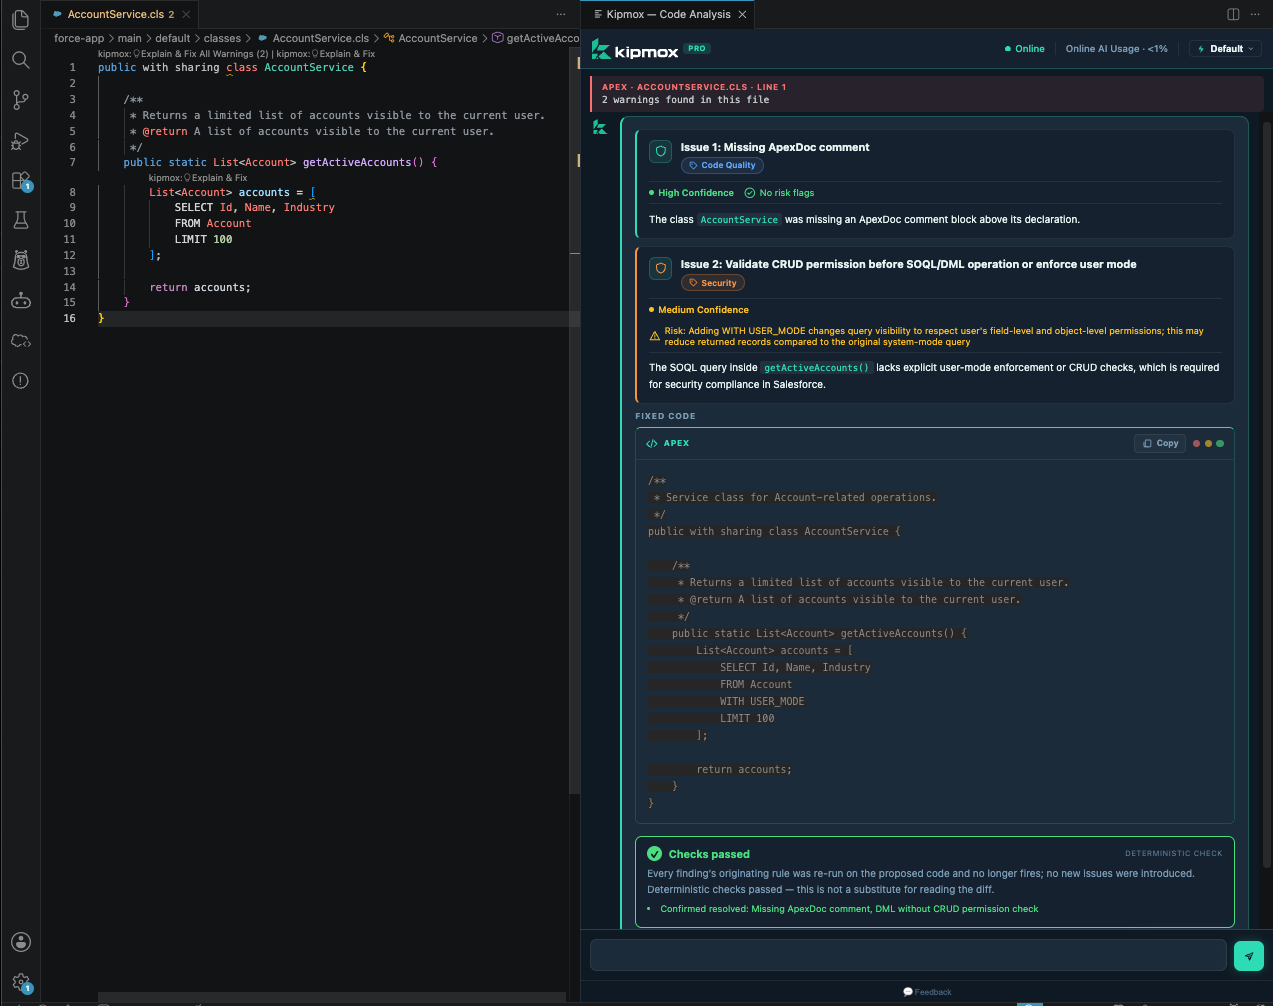This screenshot has width=1273, height=1006.
Task: Click the shield icon for Issue 2
Action: pyautogui.click(x=660, y=268)
